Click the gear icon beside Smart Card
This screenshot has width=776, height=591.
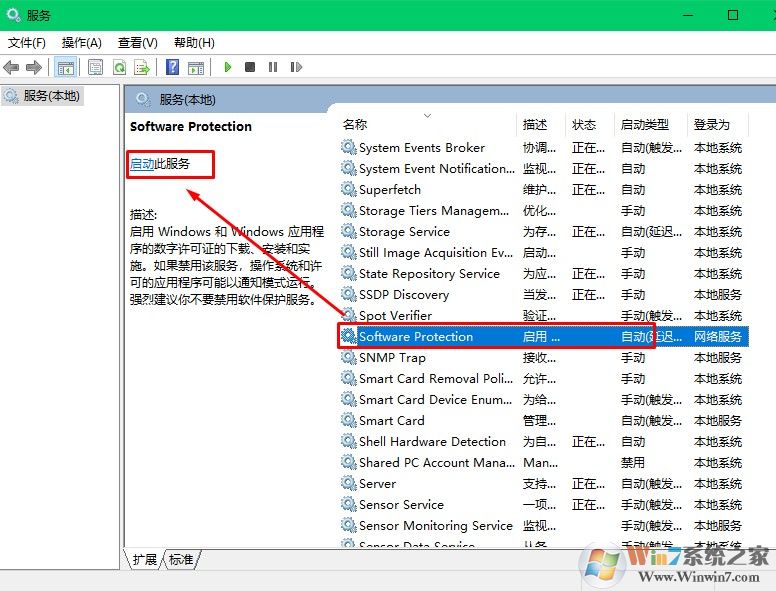pos(348,420)
